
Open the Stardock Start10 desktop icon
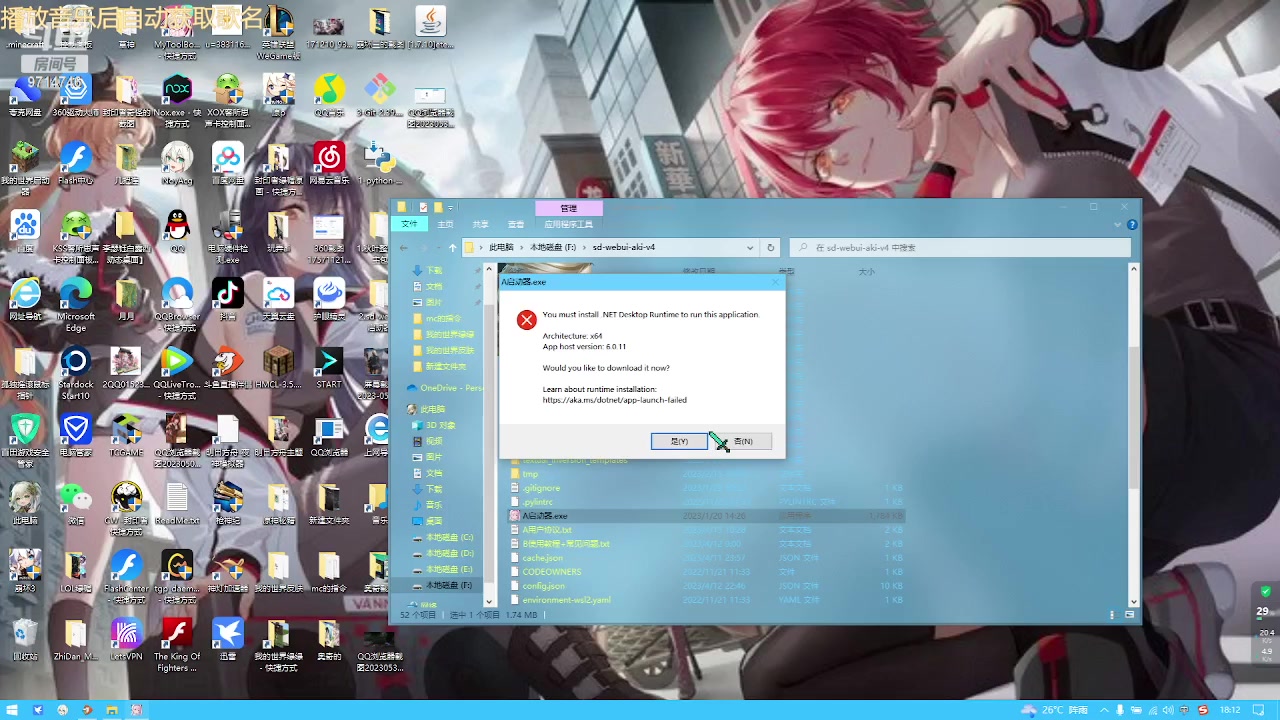click(76, 372)
